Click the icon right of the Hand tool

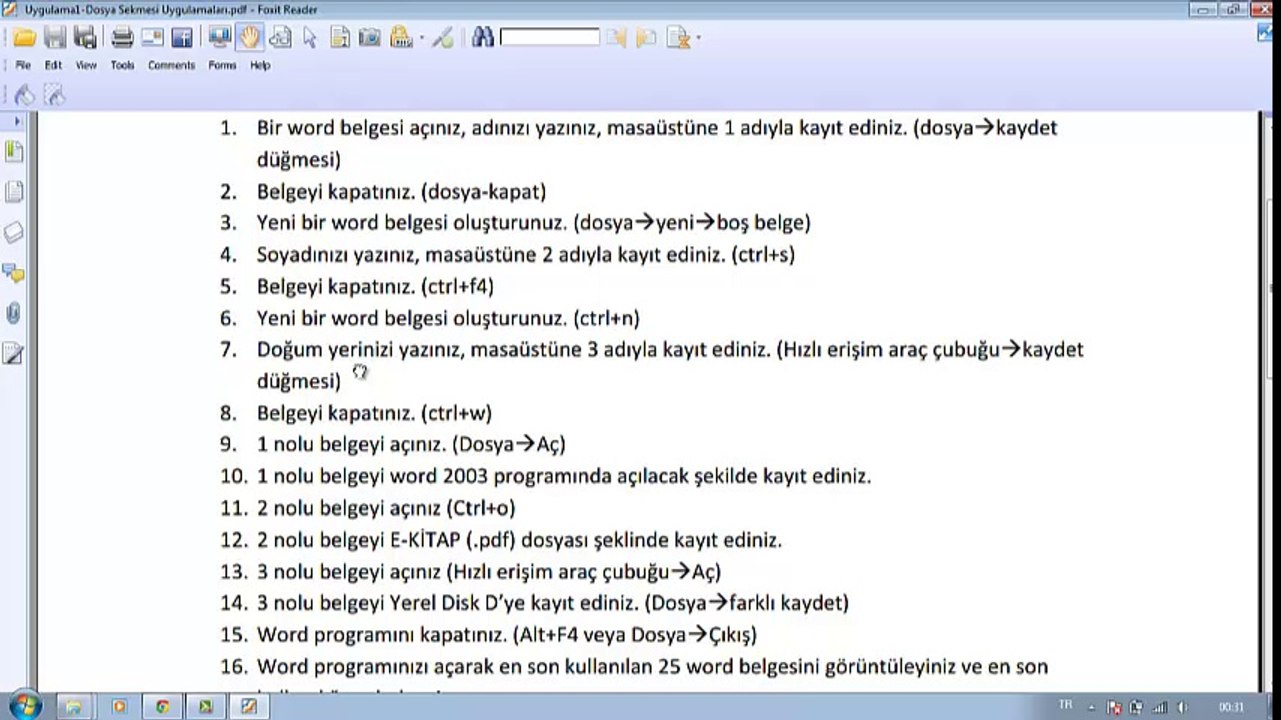pyautogui.click(x=280, y=38)
